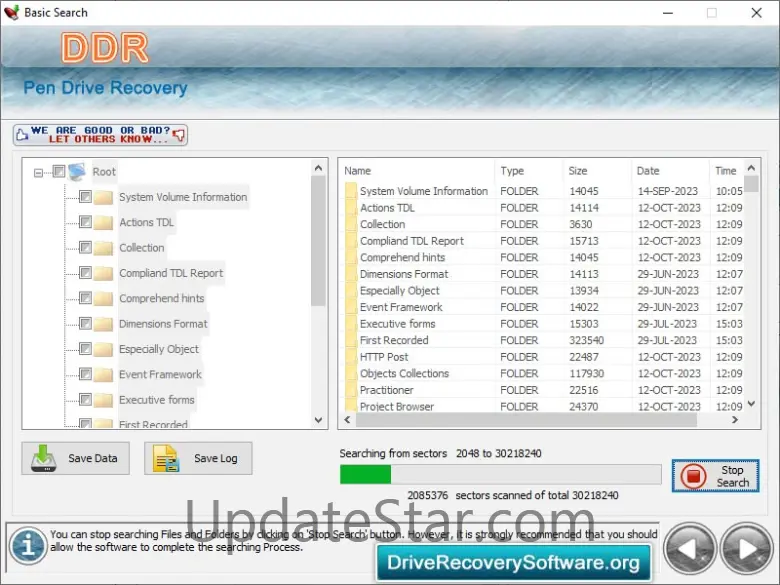Click the blue info icon
The width and height of the screenshot is (780, 585).
click(28, 546)
